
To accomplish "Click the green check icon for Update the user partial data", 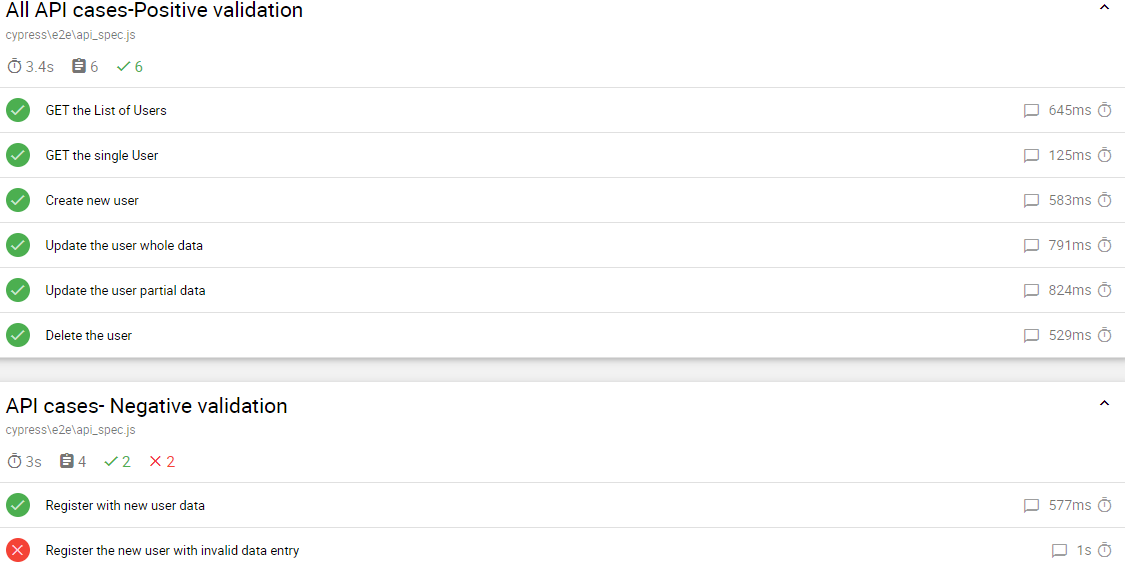I will coord(18,290).
